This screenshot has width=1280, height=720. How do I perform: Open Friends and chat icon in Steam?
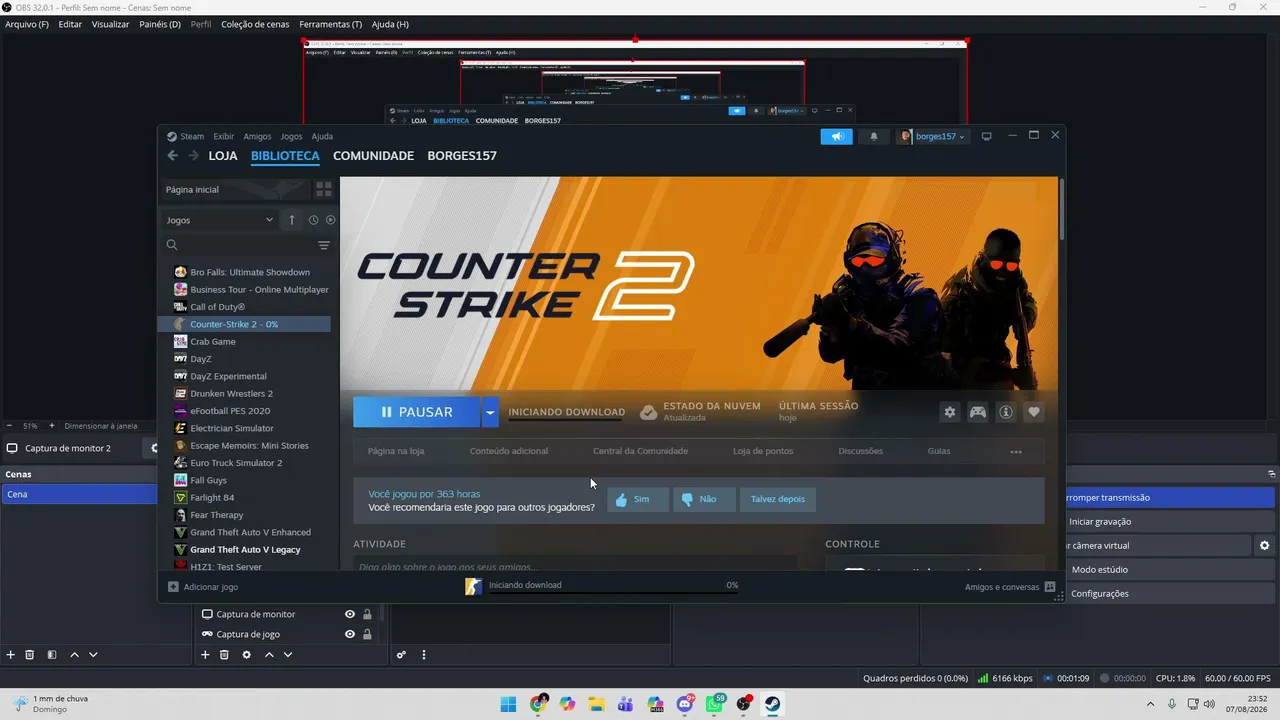(1050, 587)
